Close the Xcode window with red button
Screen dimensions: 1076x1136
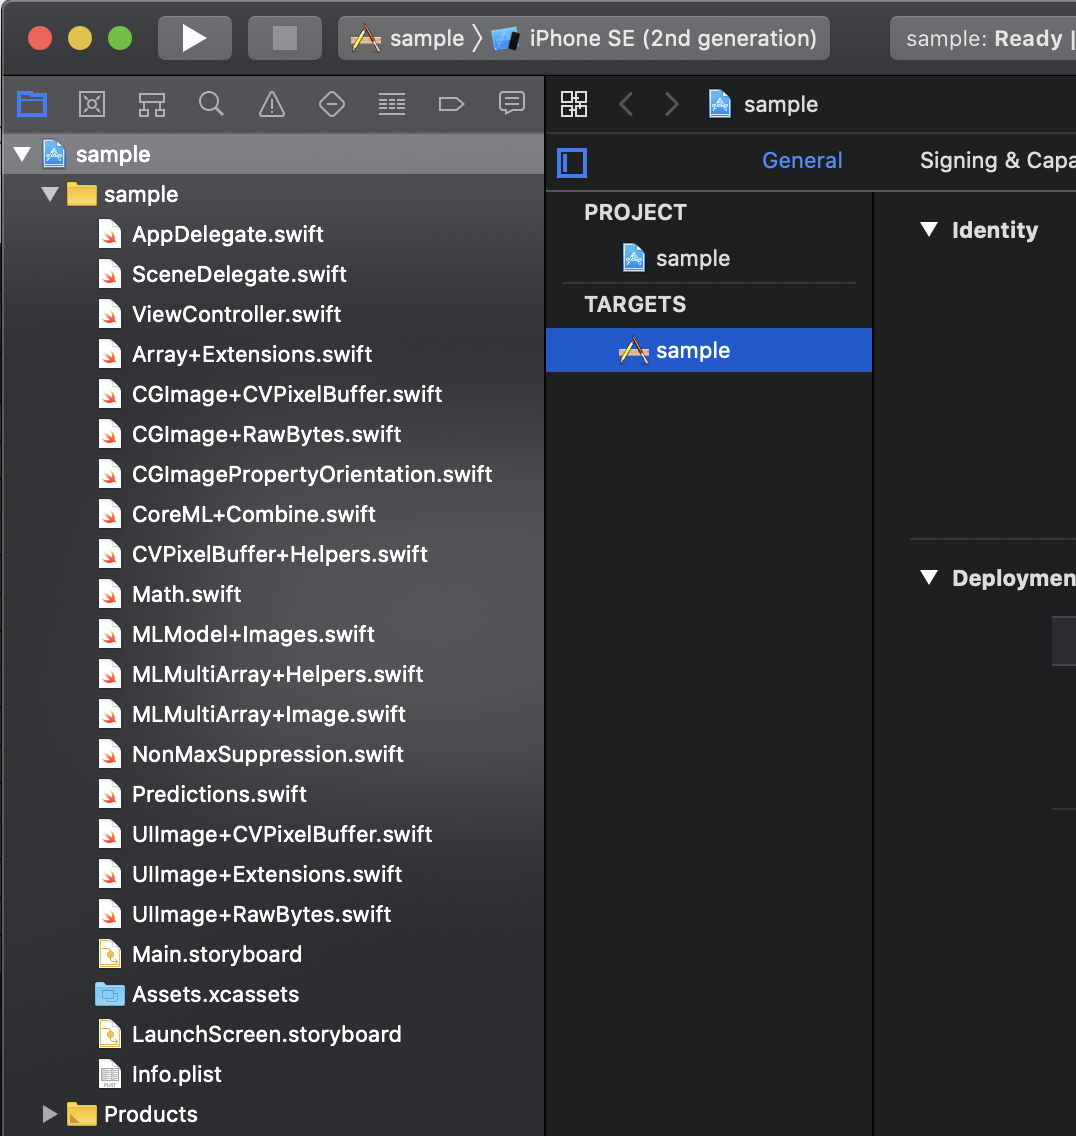point(40,38)
